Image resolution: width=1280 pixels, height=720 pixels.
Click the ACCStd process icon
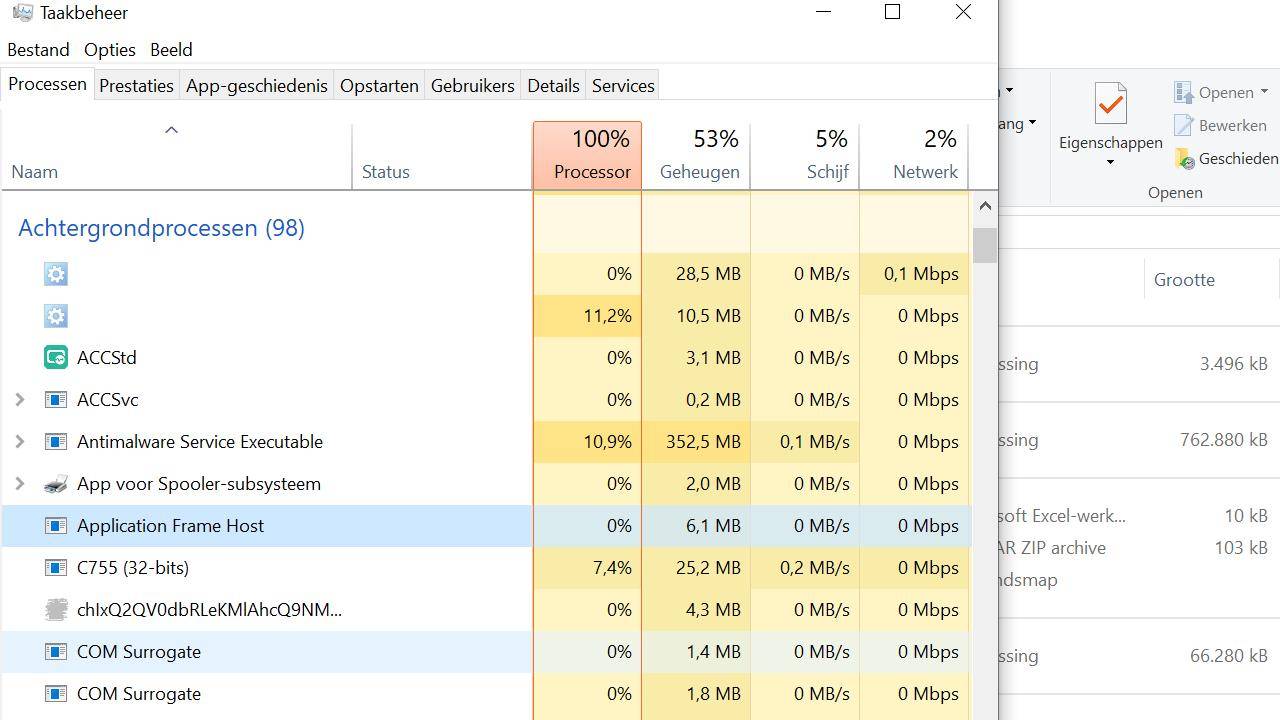click(55, 357)
